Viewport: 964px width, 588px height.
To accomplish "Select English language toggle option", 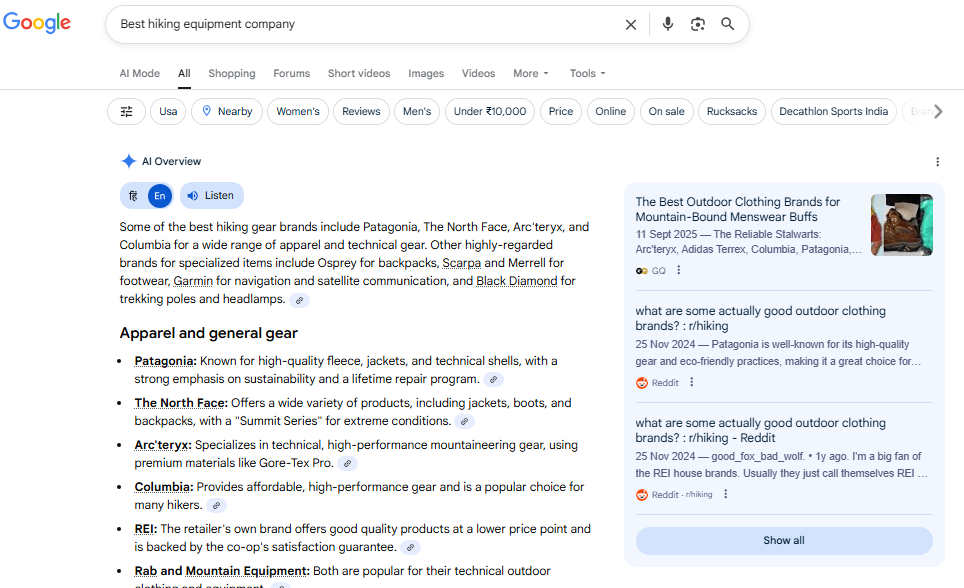I will (159, 196).
